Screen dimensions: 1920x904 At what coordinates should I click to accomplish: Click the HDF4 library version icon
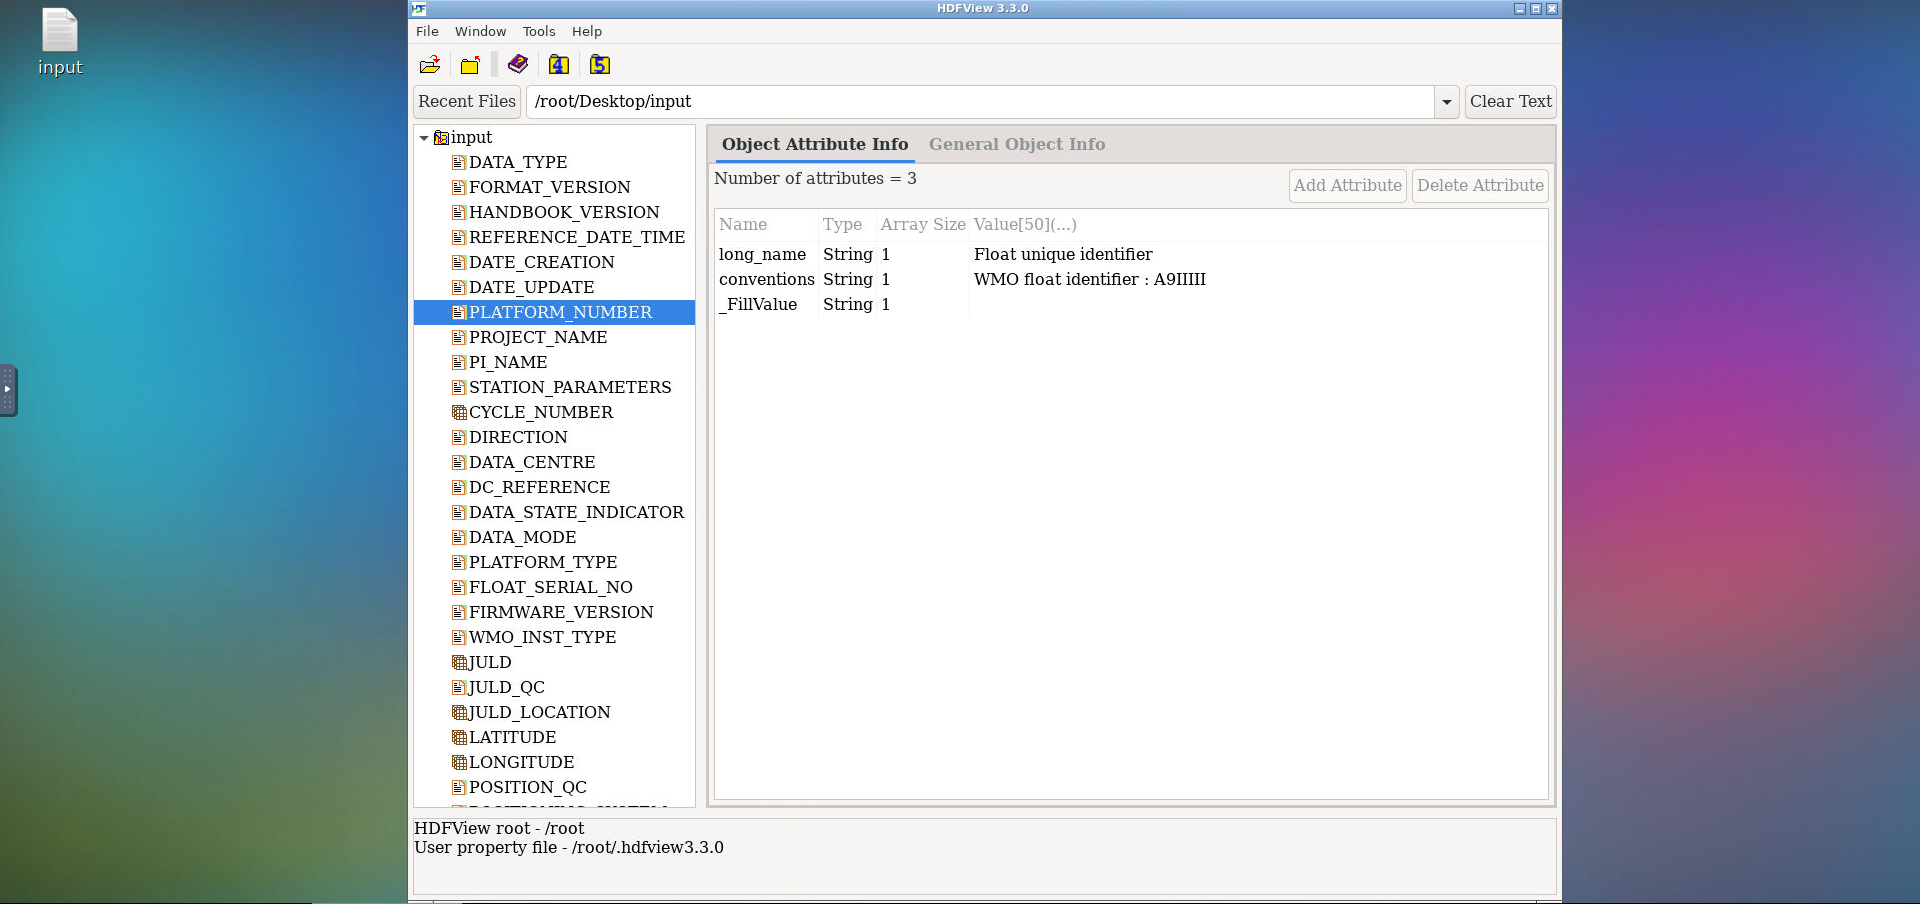click(559, 65)
